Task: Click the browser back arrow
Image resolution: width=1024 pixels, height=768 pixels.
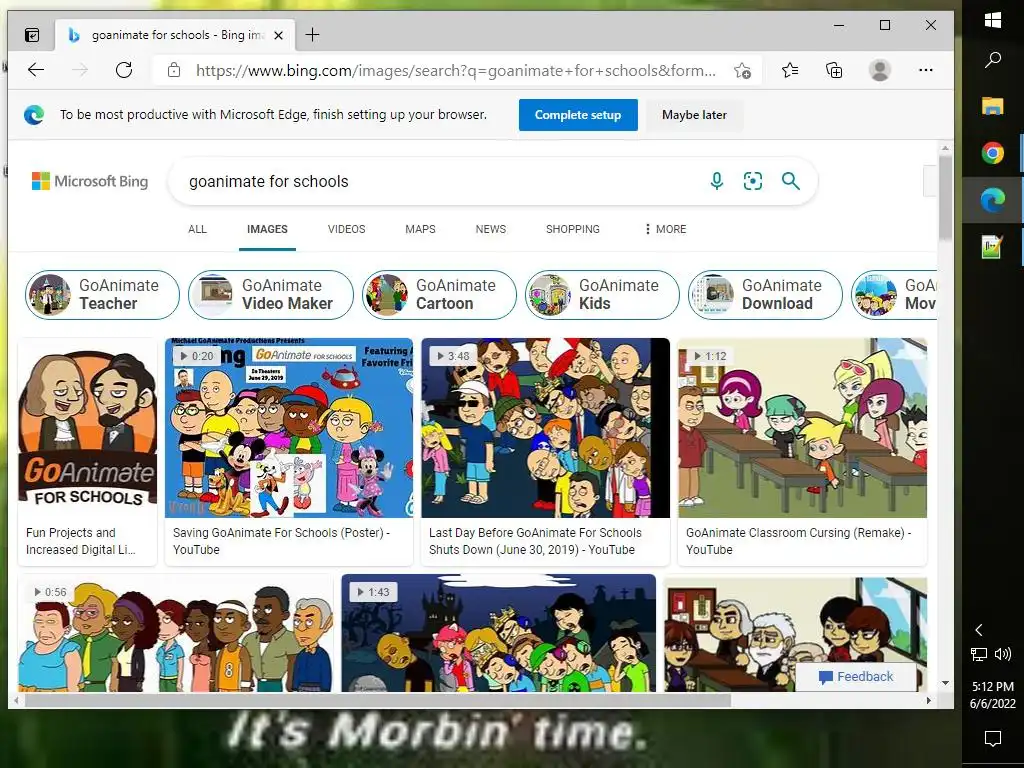Action: (x=36, y=70)
